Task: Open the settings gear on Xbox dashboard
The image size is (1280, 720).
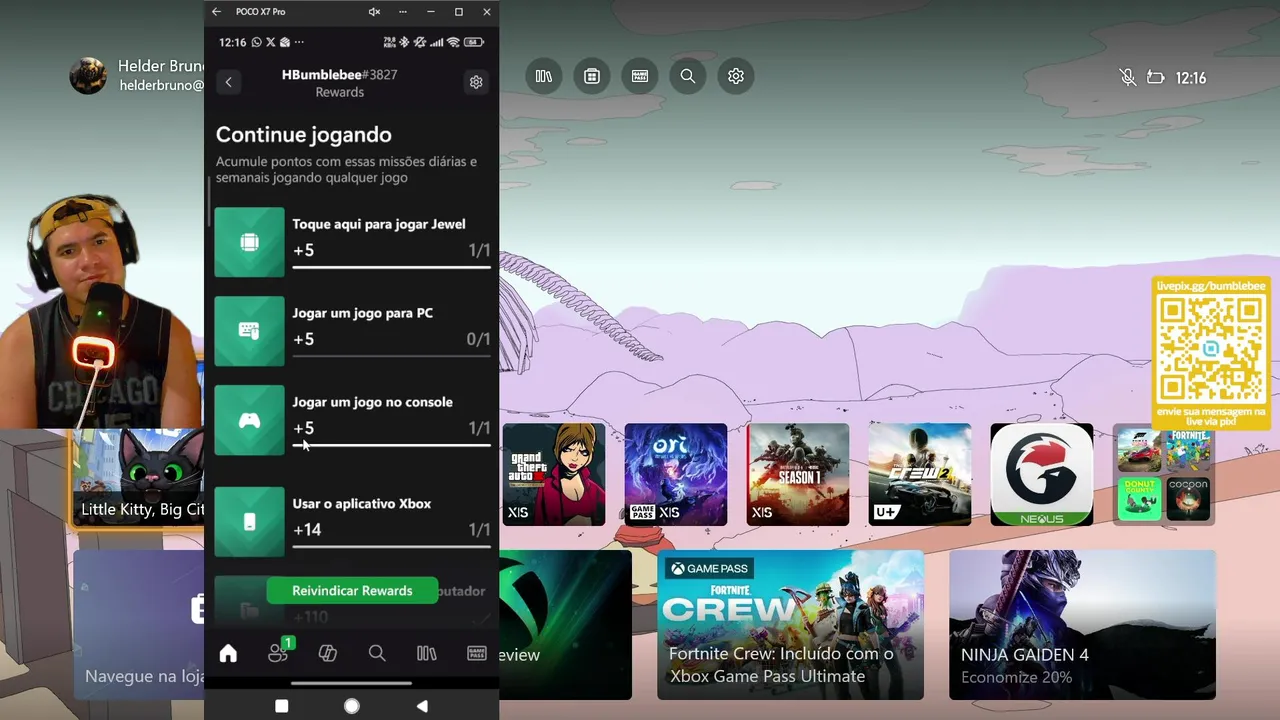Action: (x=736, y=76)
